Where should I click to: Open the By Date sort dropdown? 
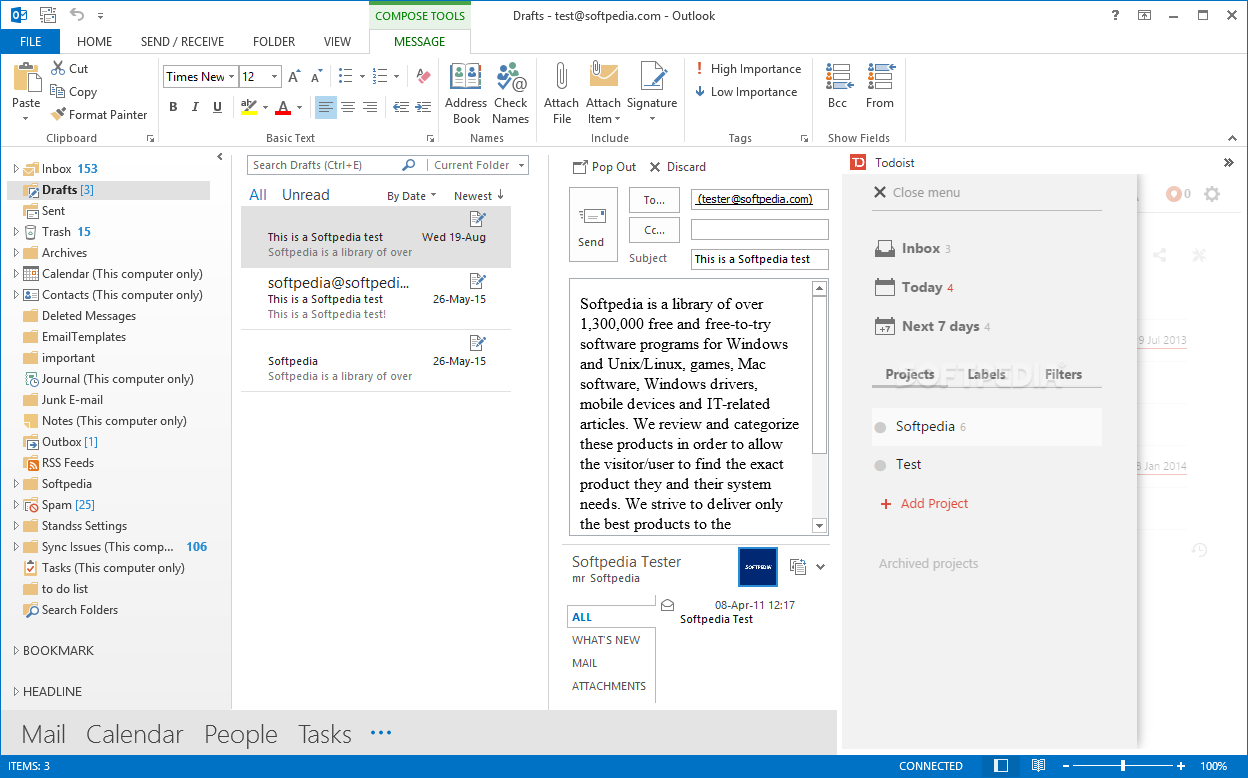coord(411,196)
